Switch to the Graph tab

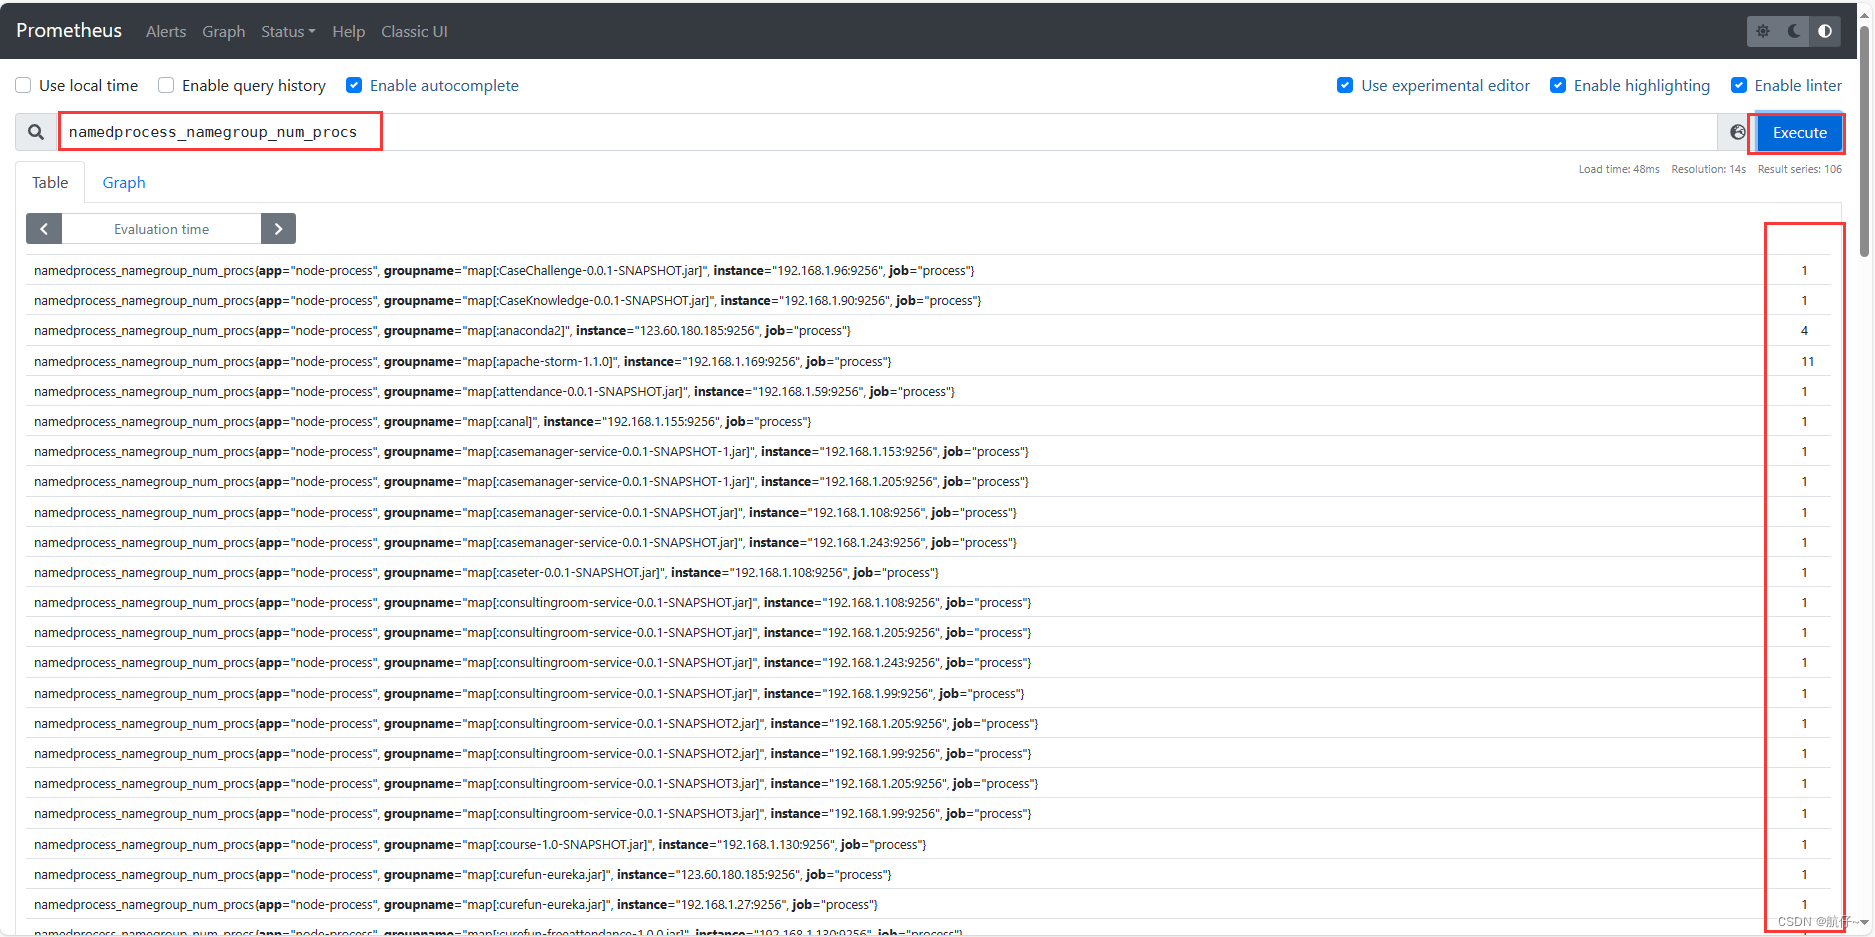[123, 182]
